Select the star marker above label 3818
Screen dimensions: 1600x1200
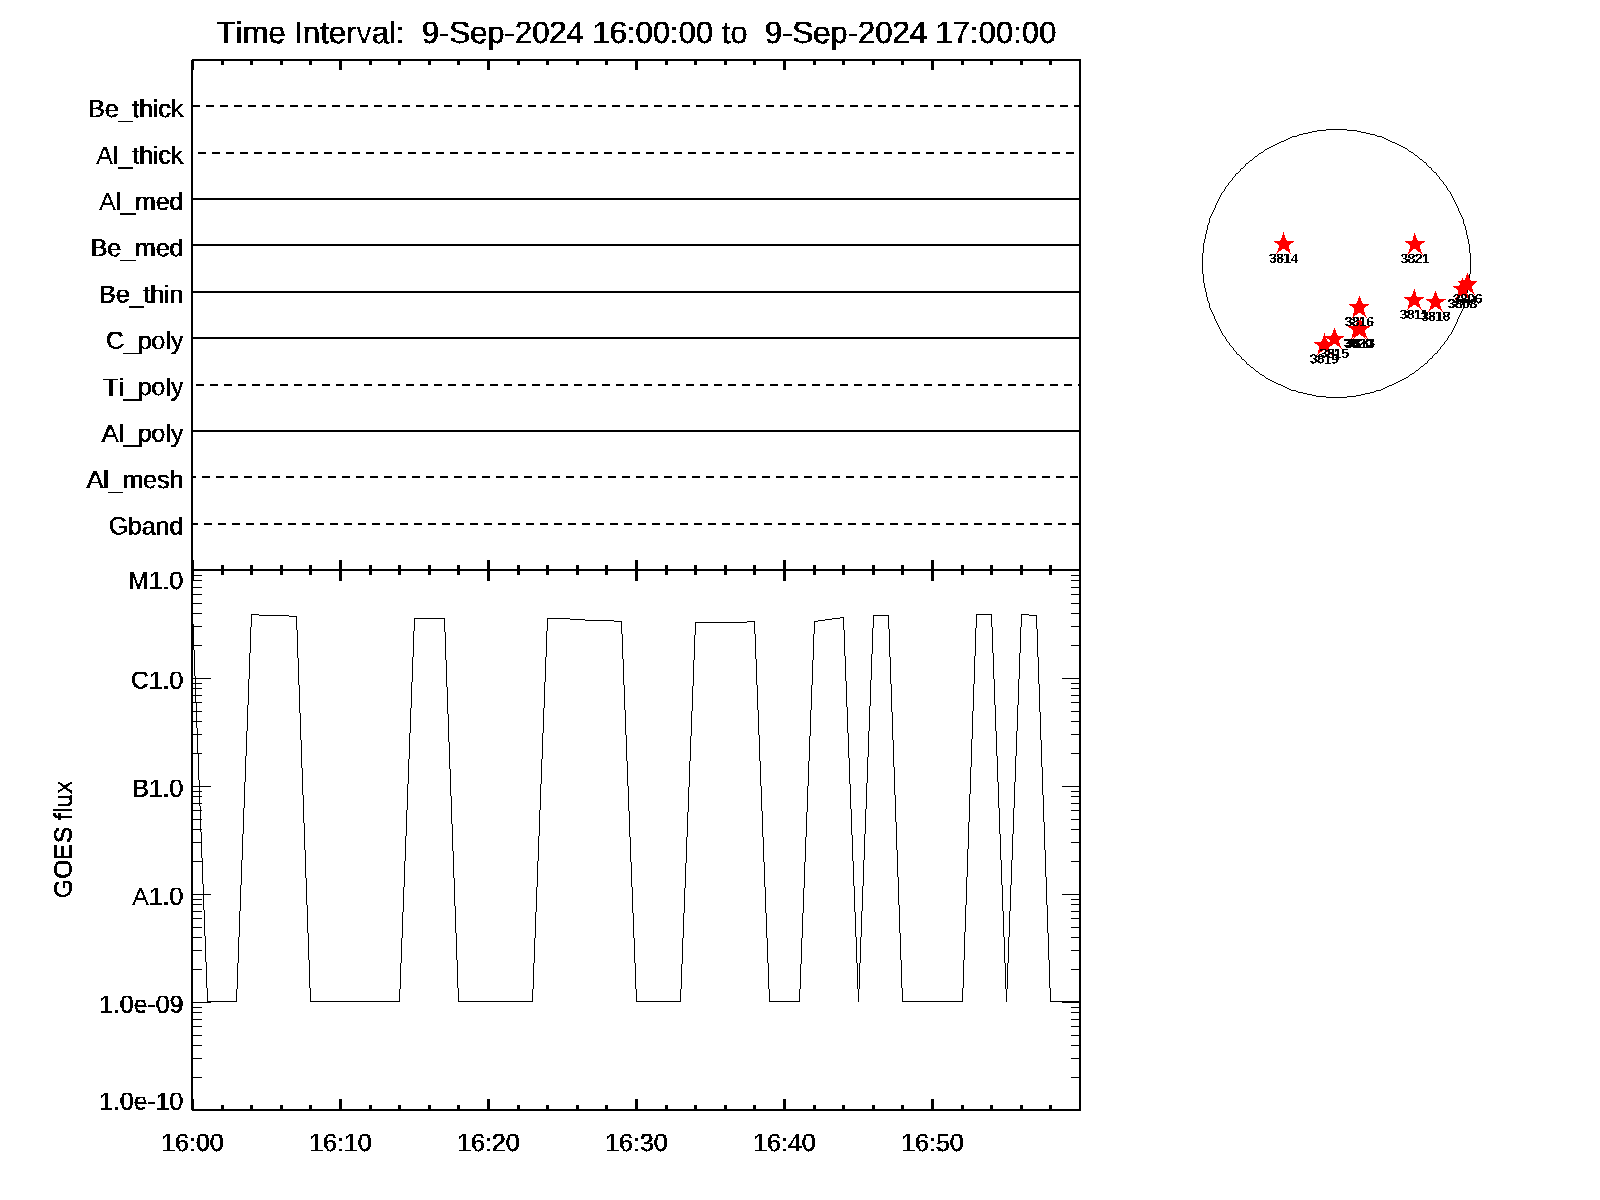click(x=1435, y=302)
